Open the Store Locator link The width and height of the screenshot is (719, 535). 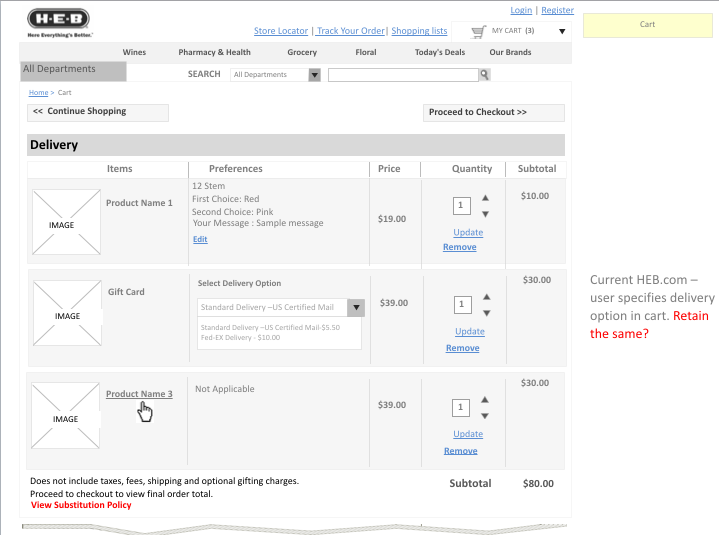click(x=281, y=31)
